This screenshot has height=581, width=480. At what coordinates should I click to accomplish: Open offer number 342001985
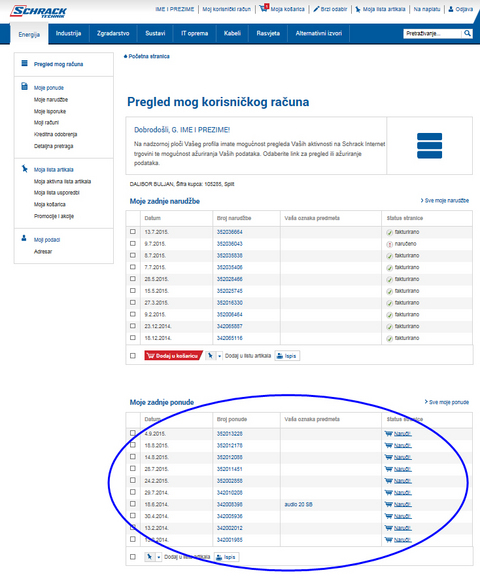pos(229,540)
